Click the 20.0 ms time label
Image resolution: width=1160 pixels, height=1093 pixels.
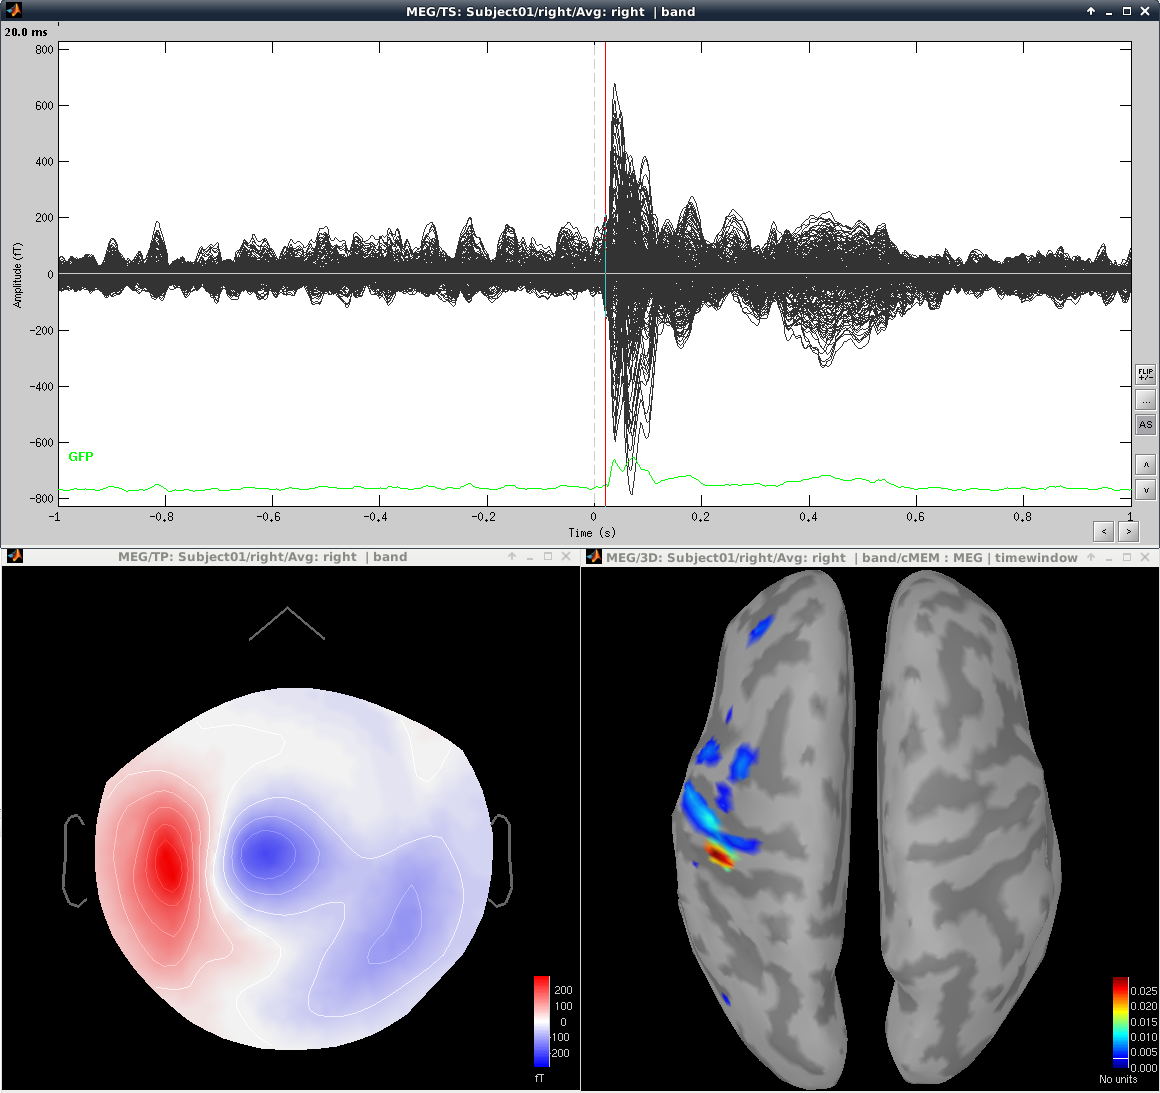coord(26,32)
